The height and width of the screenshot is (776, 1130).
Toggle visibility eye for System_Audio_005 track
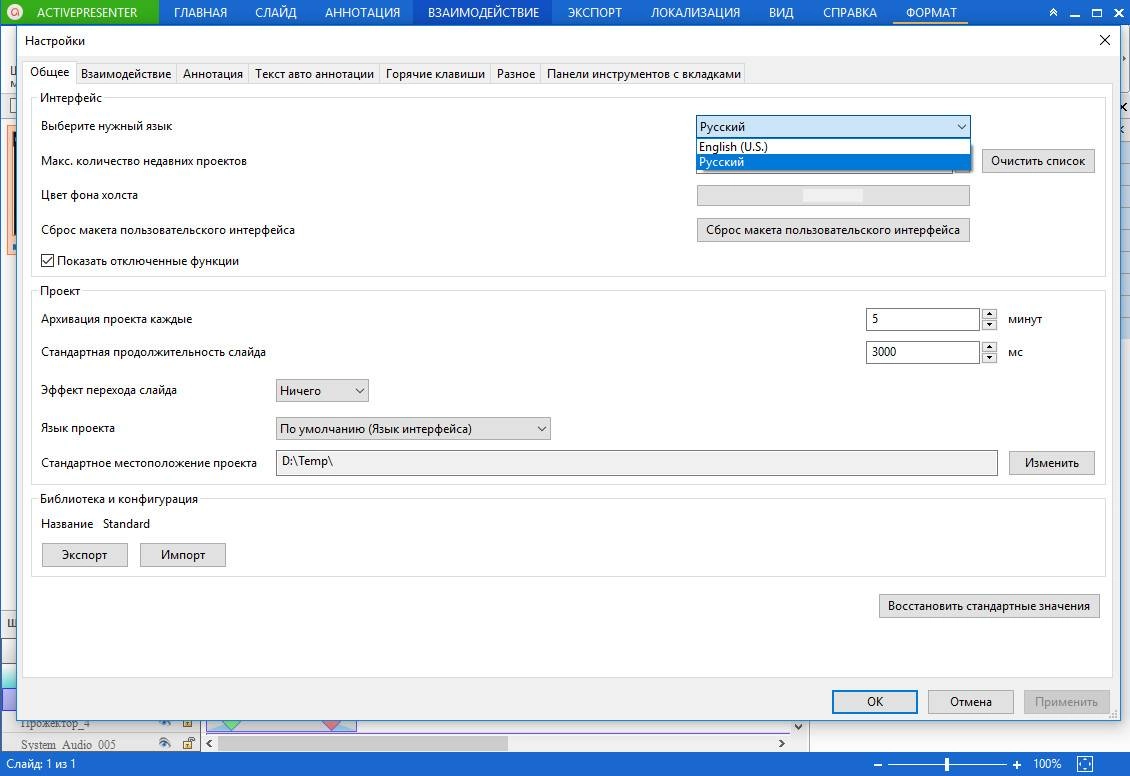[x=165, y=743]
